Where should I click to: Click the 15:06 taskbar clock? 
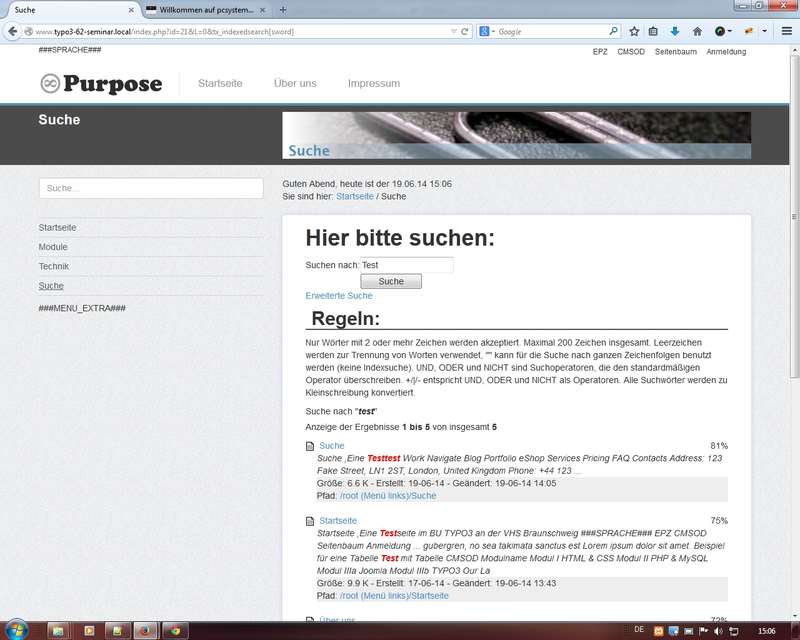(766, 631)
